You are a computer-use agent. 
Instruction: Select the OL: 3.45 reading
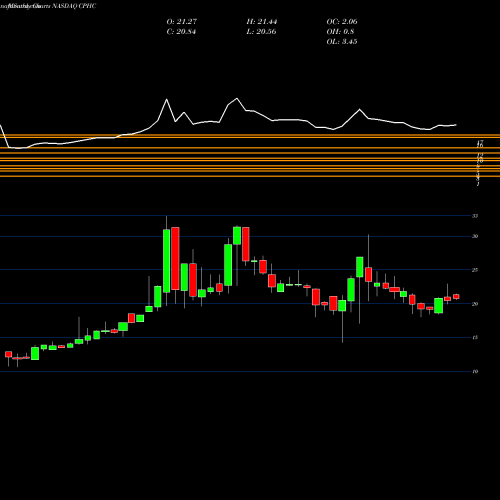click(x=342, y=42)
